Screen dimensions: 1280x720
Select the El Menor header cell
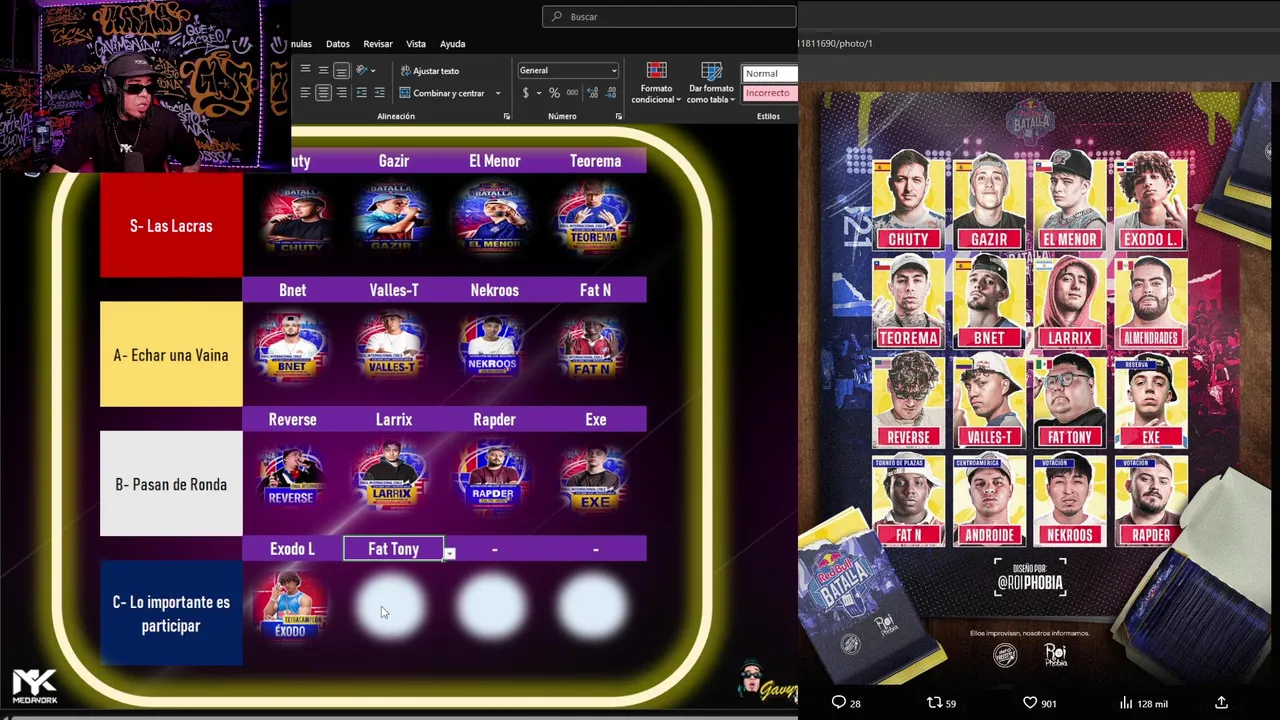pyautogui.click(x=495, y=161)
